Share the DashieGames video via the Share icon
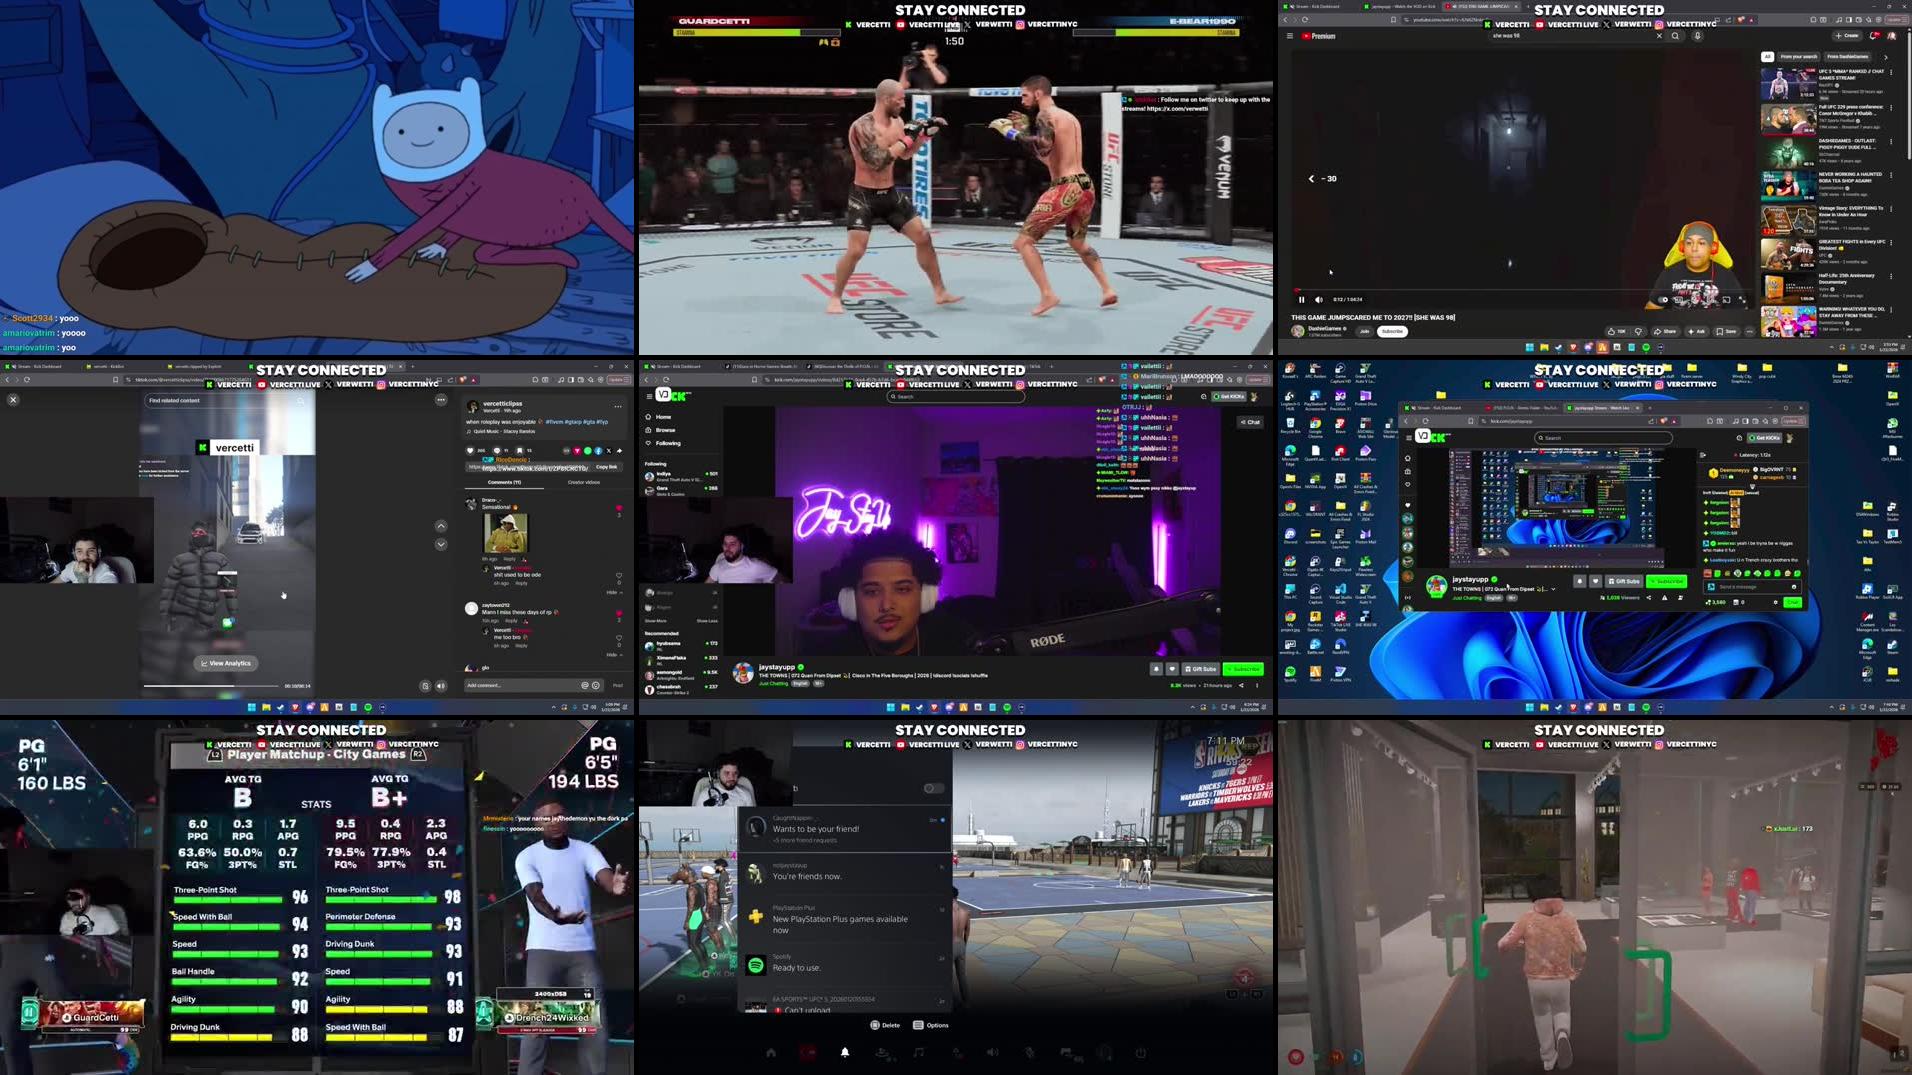 pos(1665,331)
